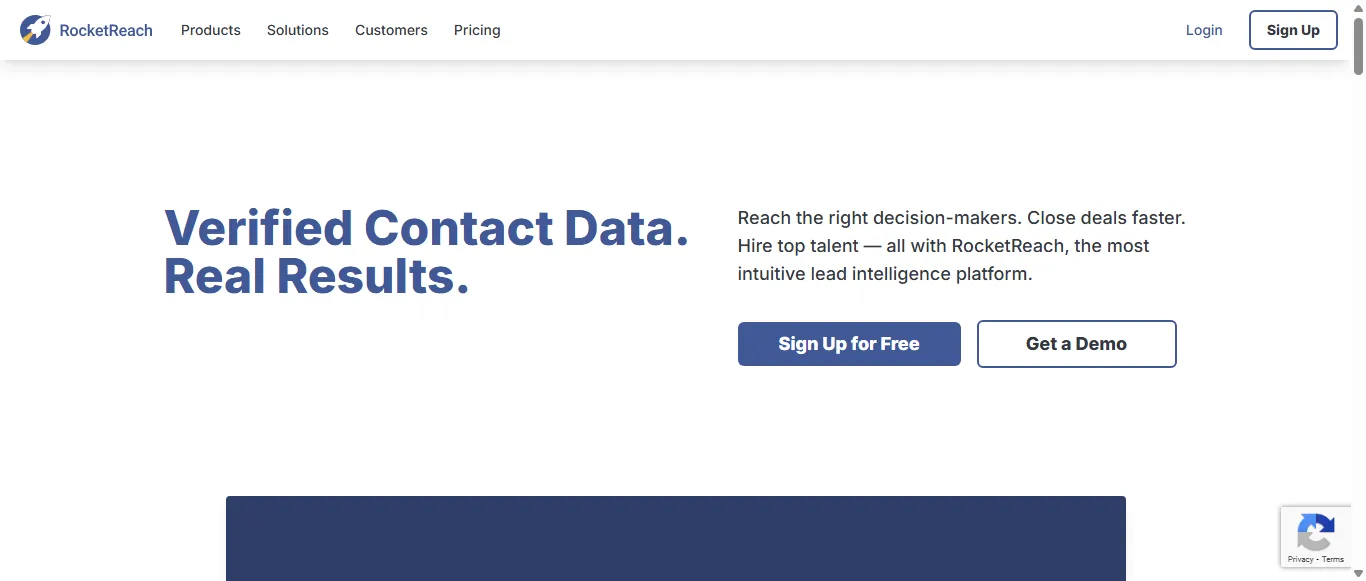Open the reCAPTCHA Privacy link
Viewport: 1366px width, 581px height.
pos(1300,559)
